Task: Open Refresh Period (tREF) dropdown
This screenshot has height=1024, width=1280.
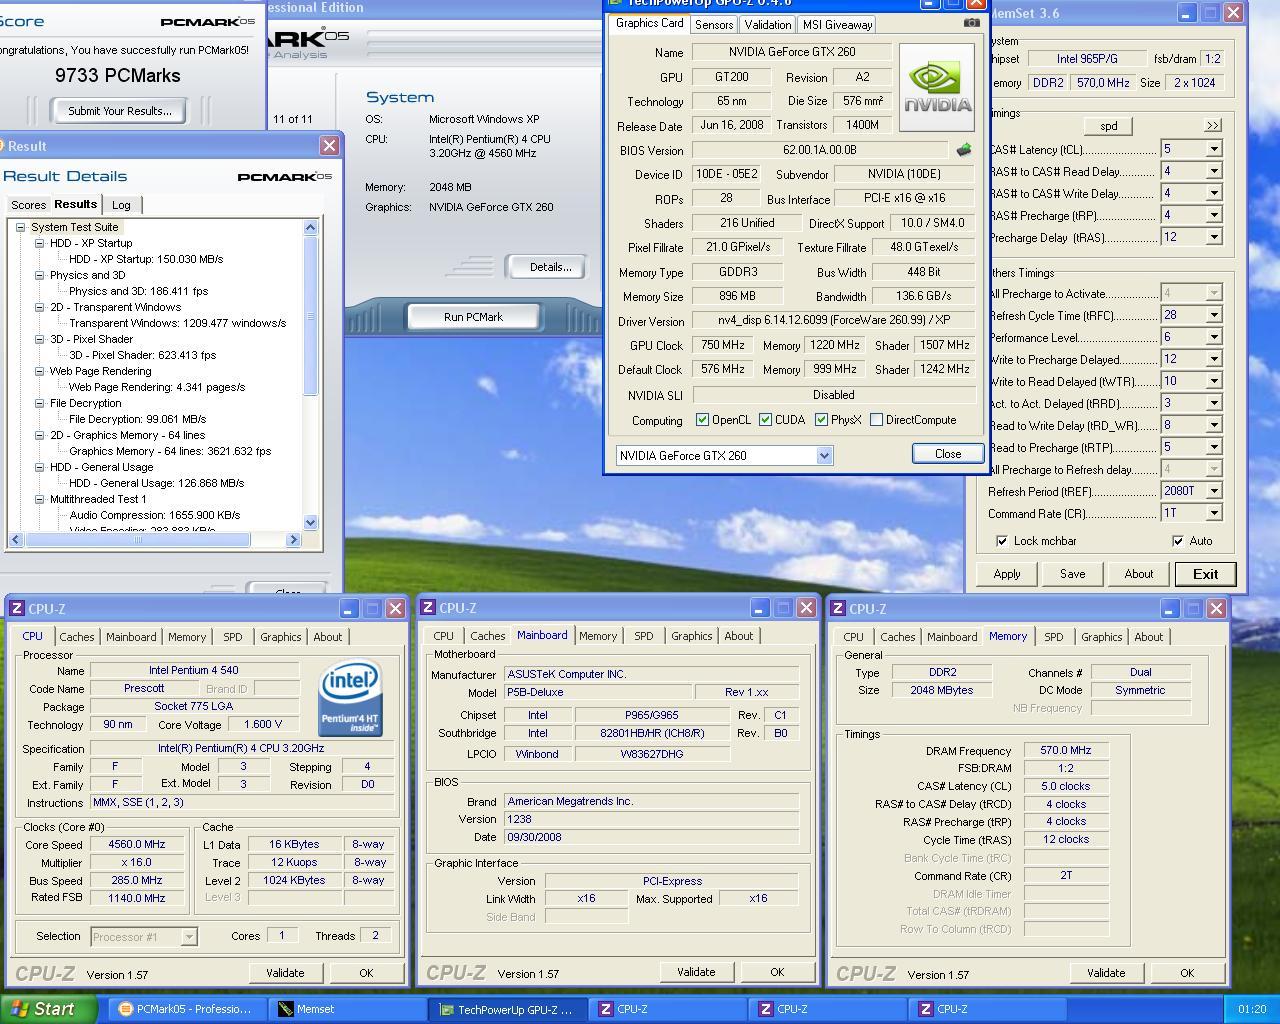Action: tap(1214, 491)
